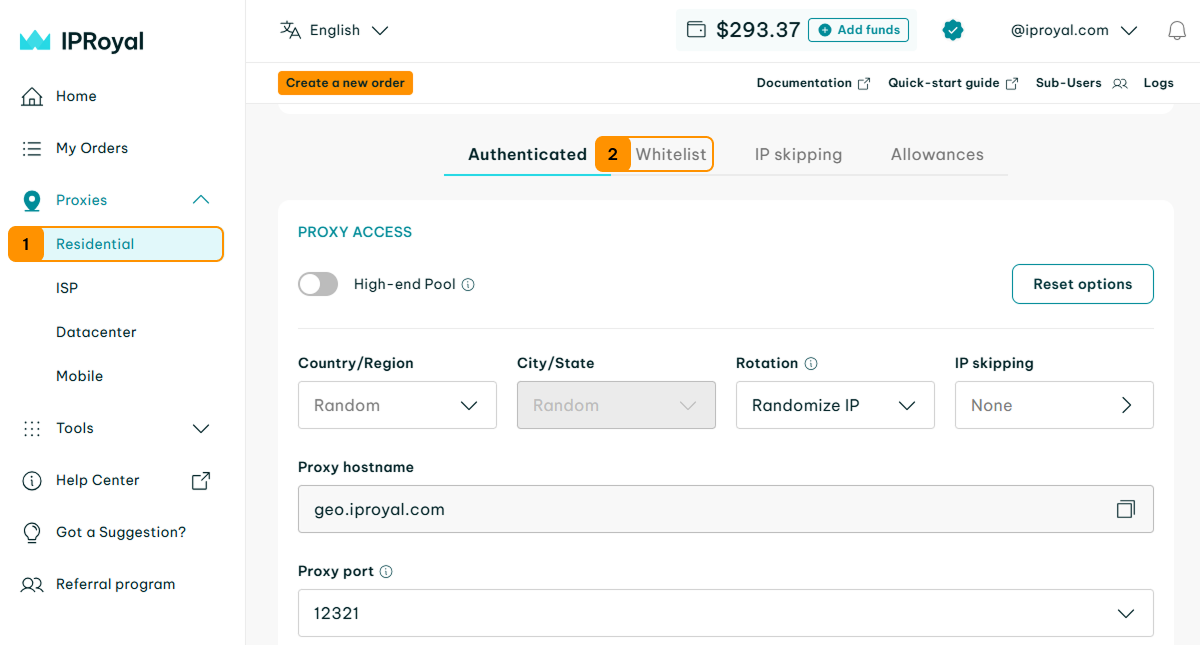Open the Rotation Randomize IP dropdown
1200x645 pixels.
835,405
